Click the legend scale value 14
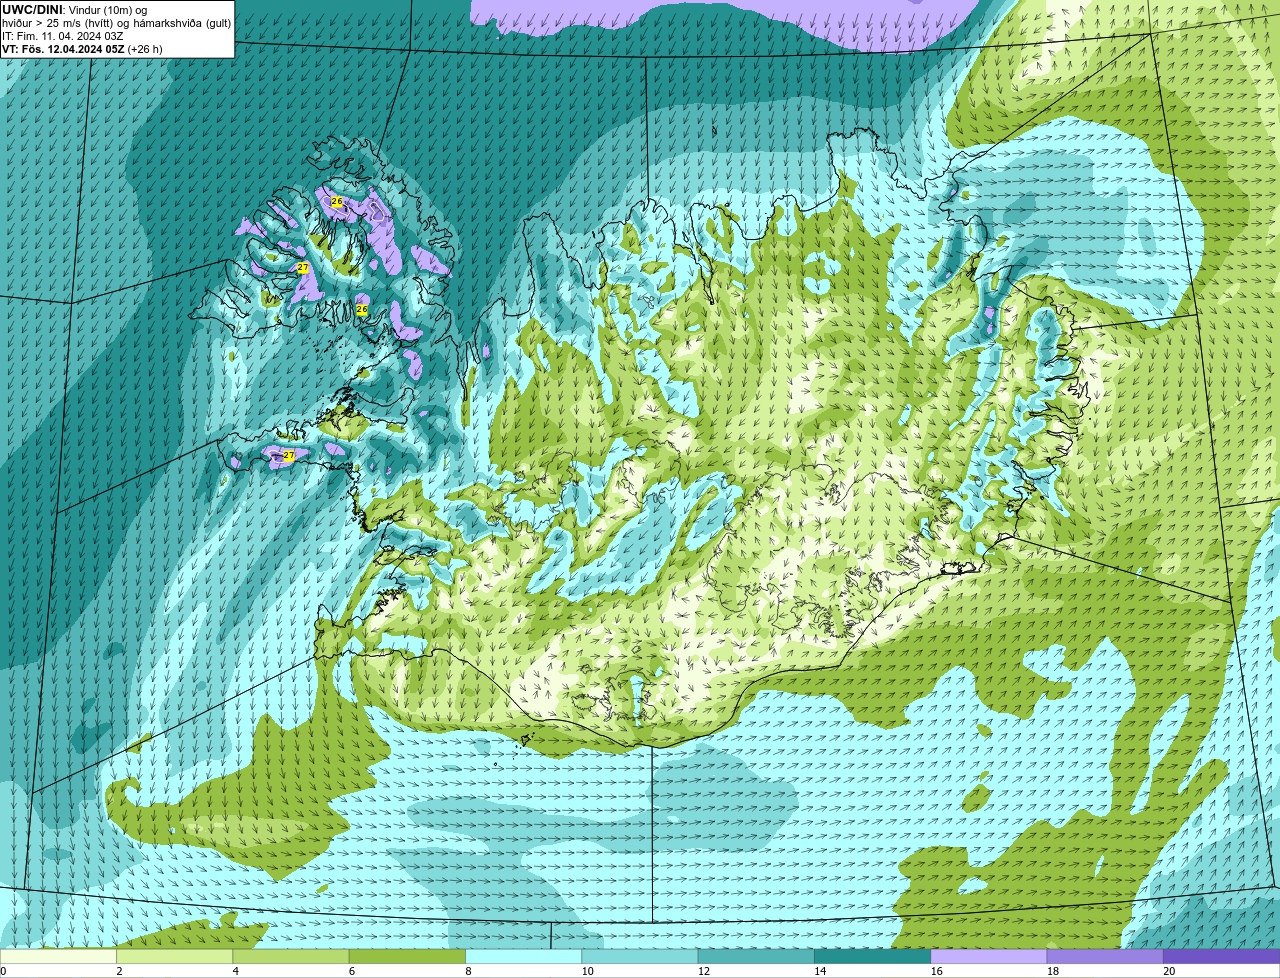 [x=819, y=971]
